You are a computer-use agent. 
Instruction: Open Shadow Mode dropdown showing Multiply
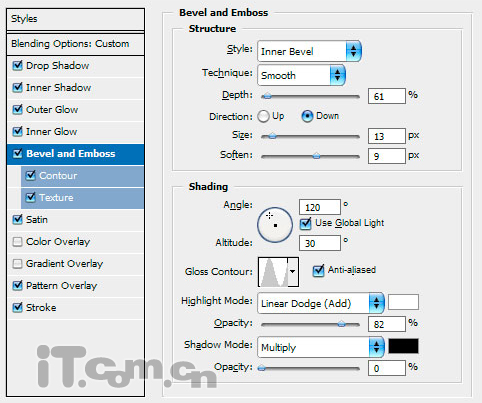coord(321,347)
